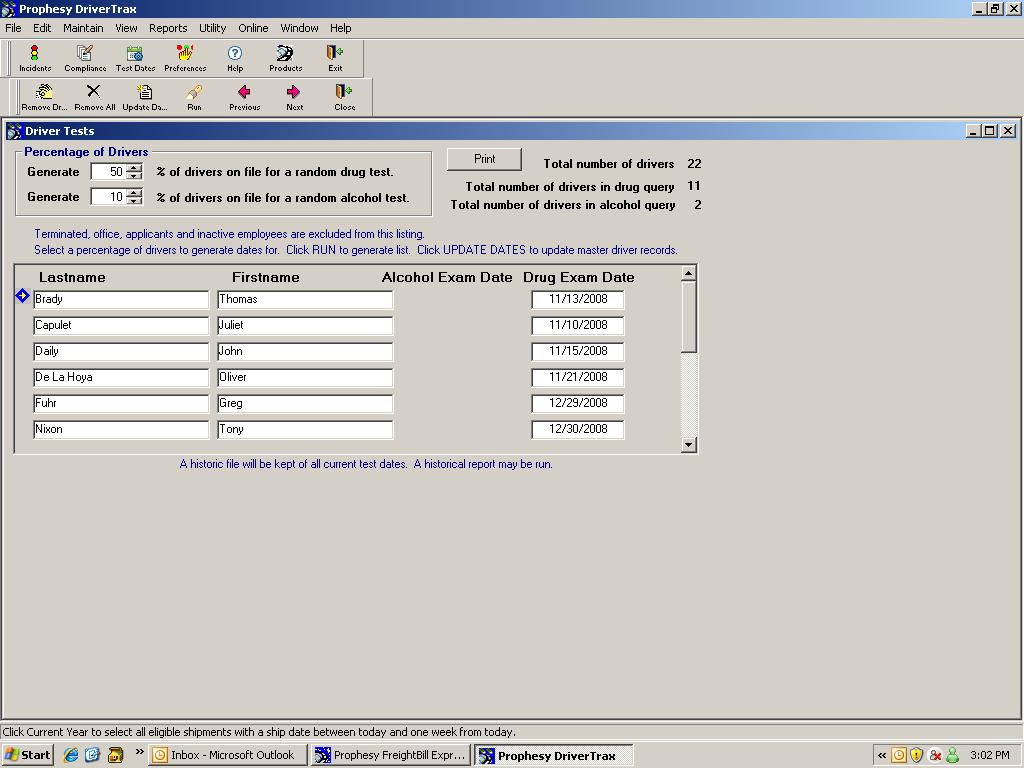Open the Products toolbar icon
This screenshot has width=1024, height=768.
[x=285, y=58]
